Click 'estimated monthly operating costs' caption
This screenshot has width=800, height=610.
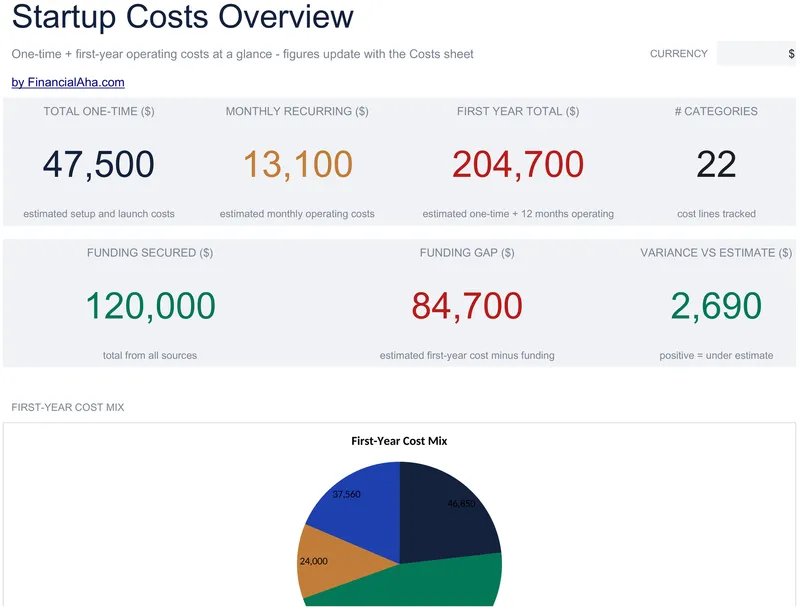tap(297, 214)
